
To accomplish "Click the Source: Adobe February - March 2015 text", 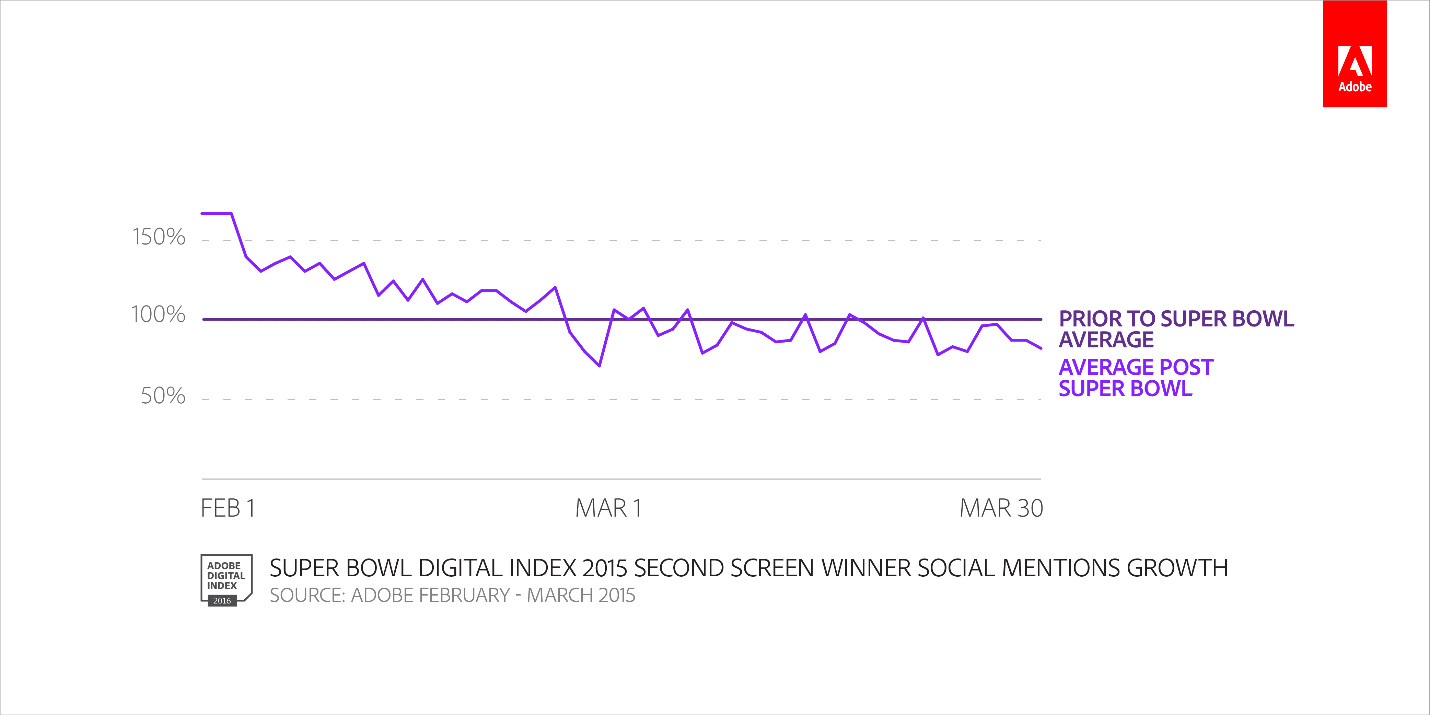I will coord(453,597).
